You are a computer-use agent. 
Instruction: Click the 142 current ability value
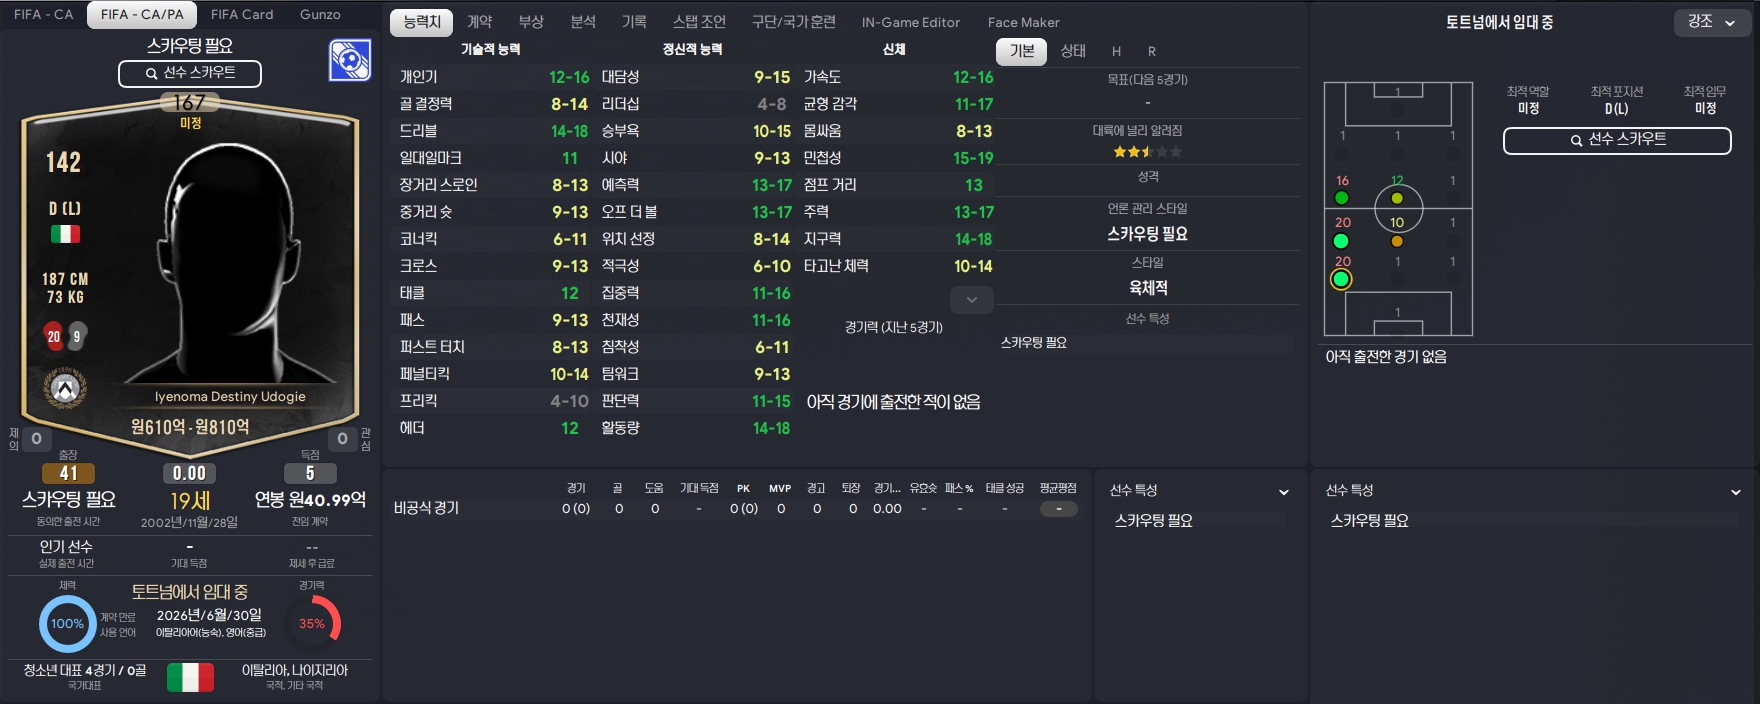pos(63,162)
